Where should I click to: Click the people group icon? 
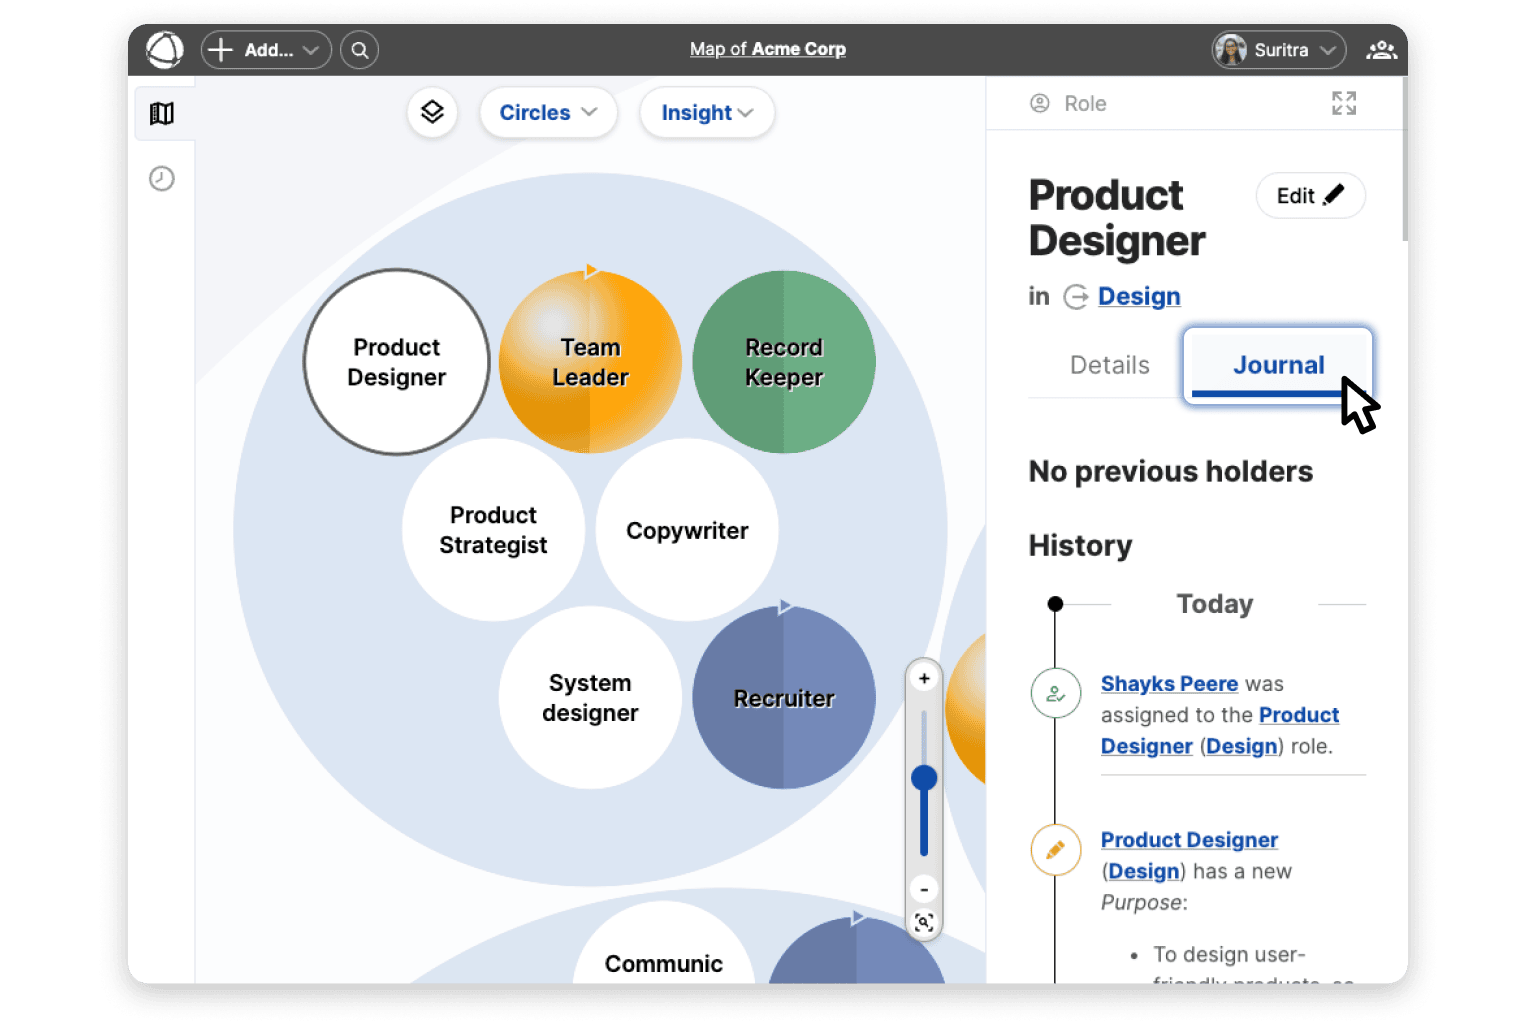pos(1381,49)
